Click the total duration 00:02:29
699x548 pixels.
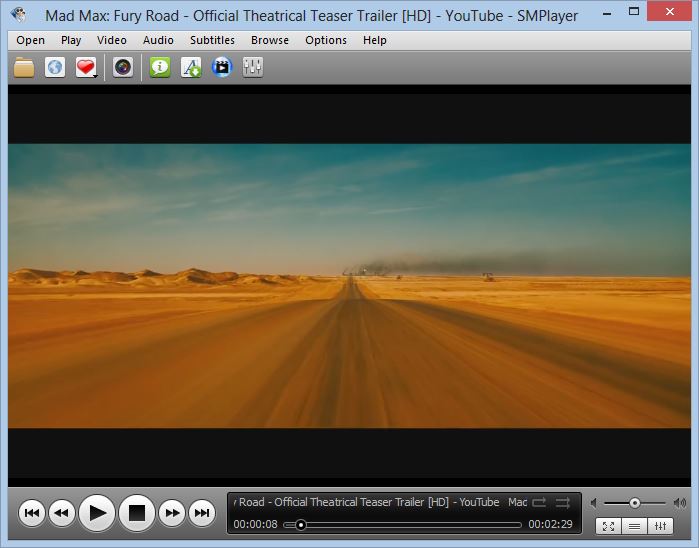point(550,524)
